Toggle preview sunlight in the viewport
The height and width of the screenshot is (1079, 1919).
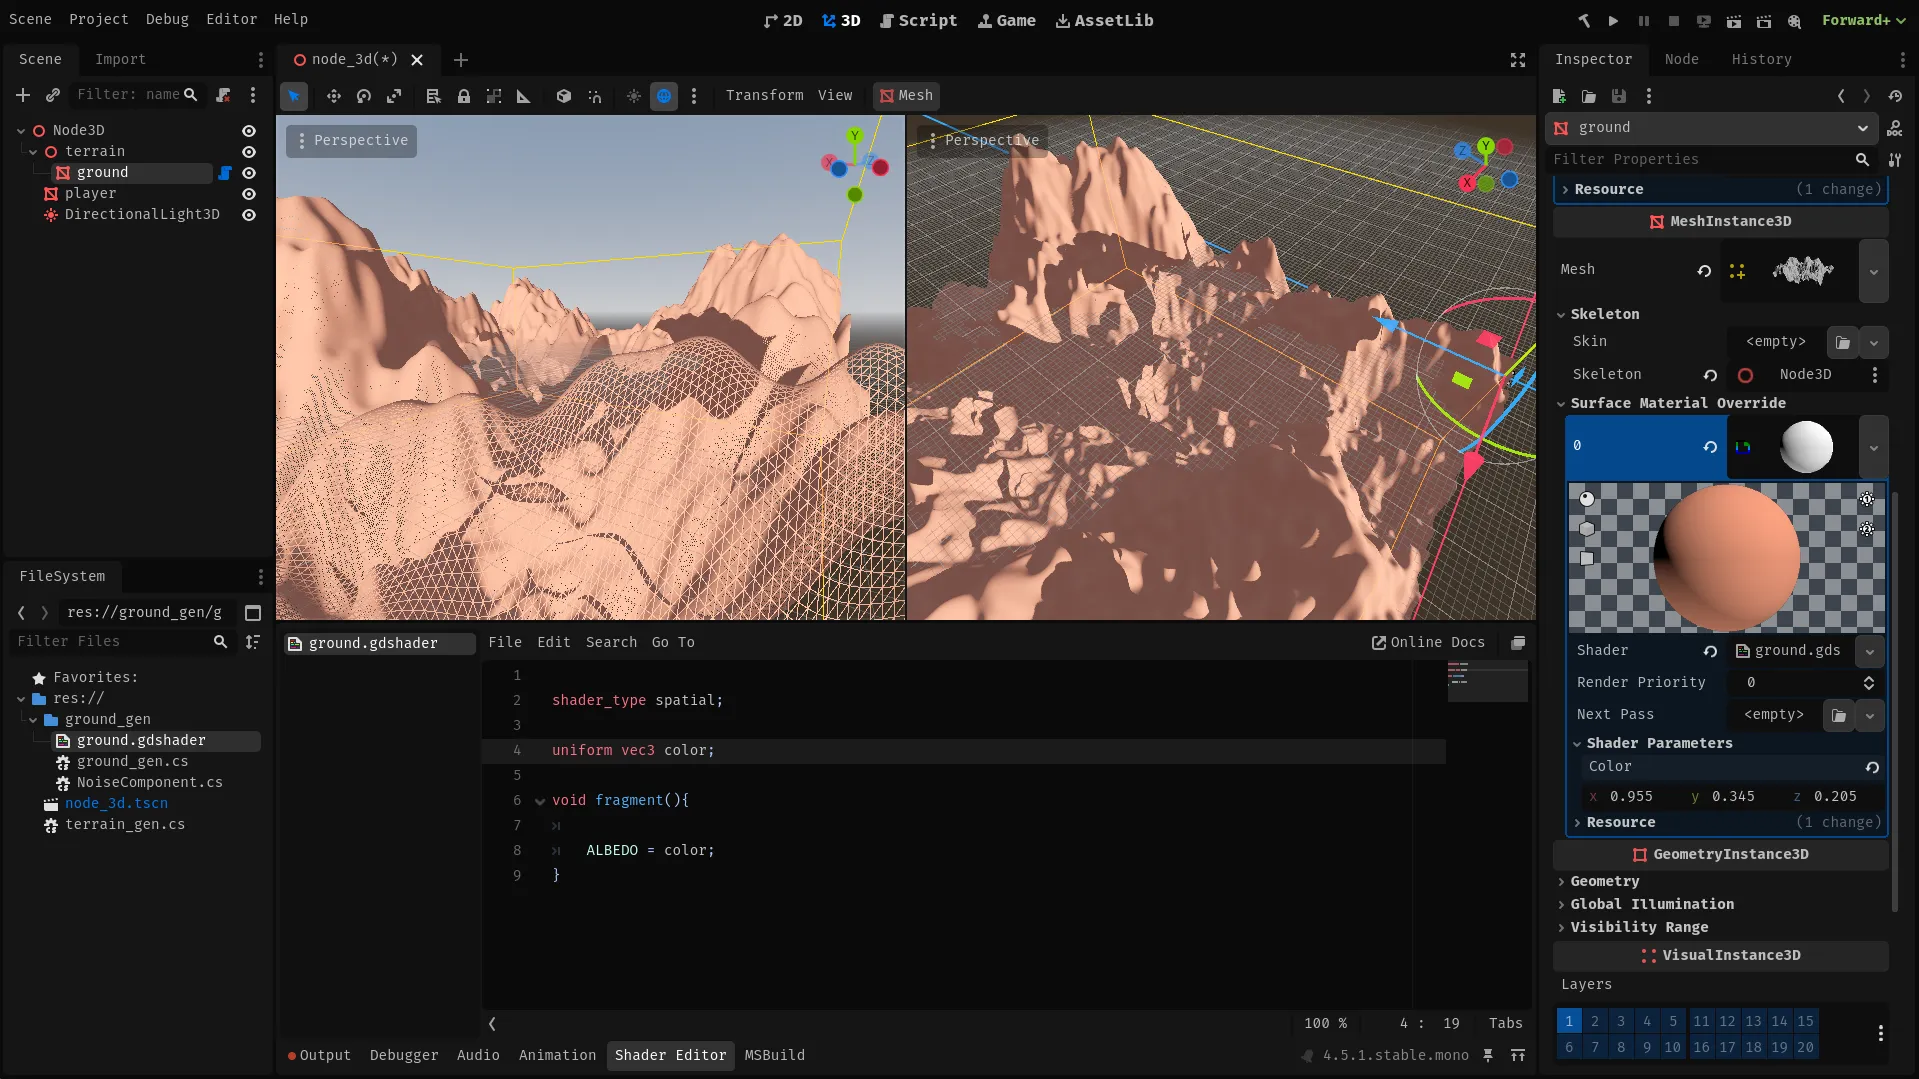click(x=634, y=95)
